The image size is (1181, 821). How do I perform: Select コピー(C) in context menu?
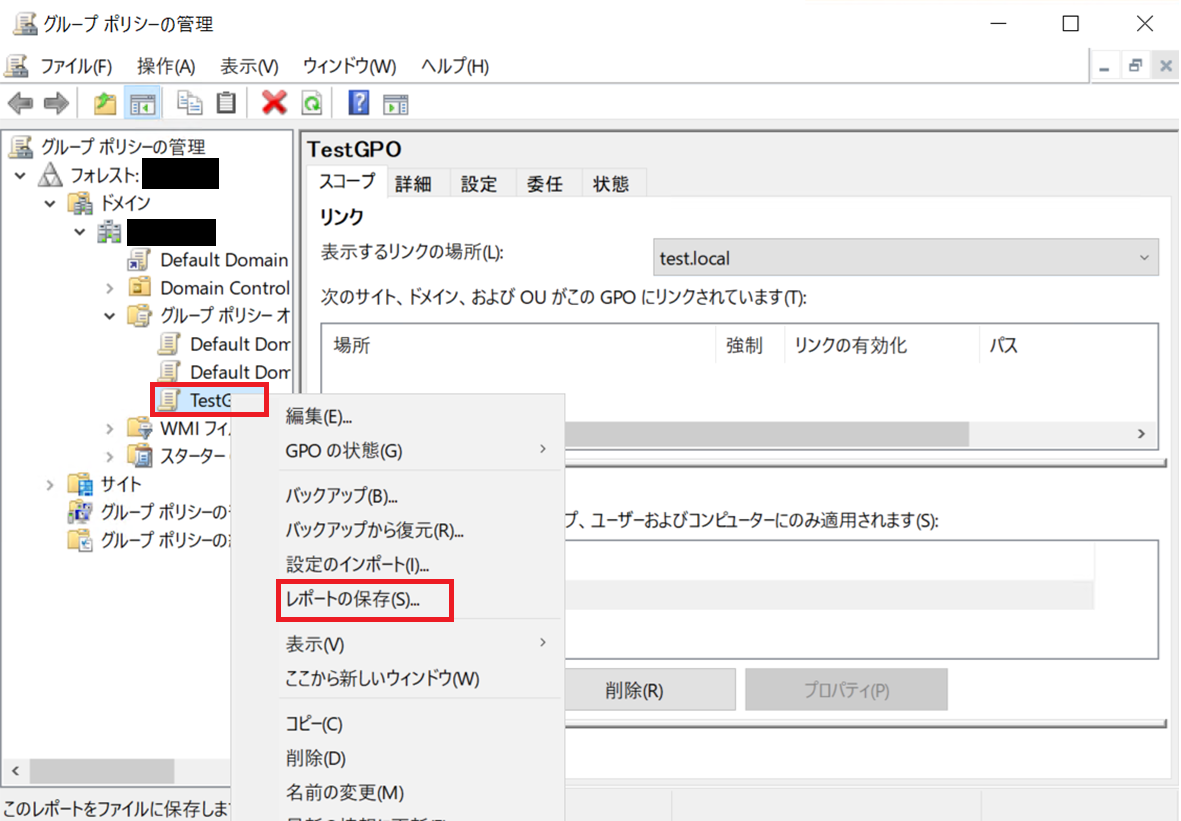(421, 724)
